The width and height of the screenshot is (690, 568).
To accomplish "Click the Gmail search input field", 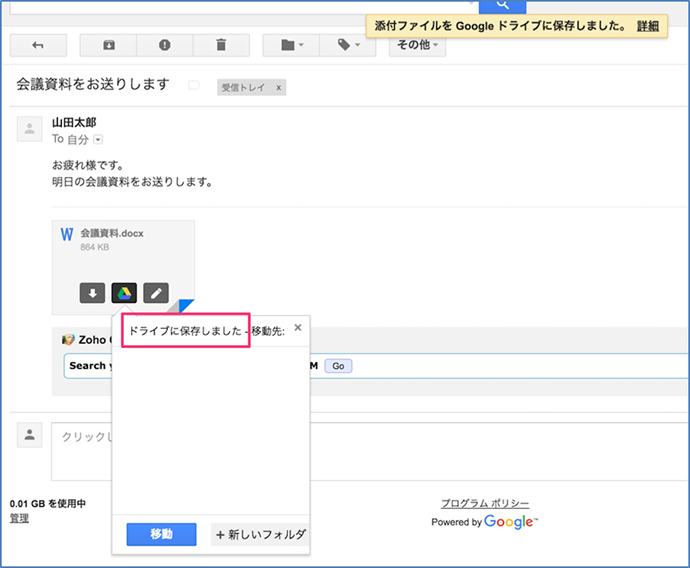I will pyautogui.click(x=244, y=6).
